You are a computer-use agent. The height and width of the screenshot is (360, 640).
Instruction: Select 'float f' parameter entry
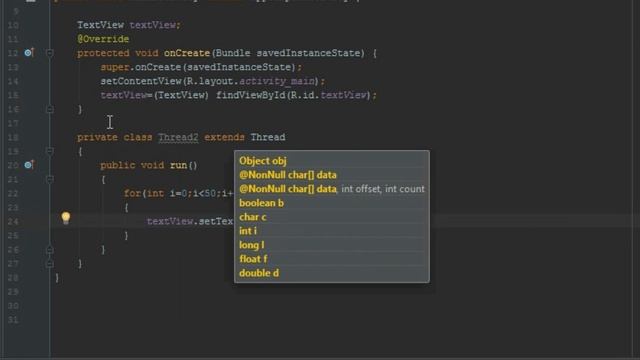click(331, 259)
